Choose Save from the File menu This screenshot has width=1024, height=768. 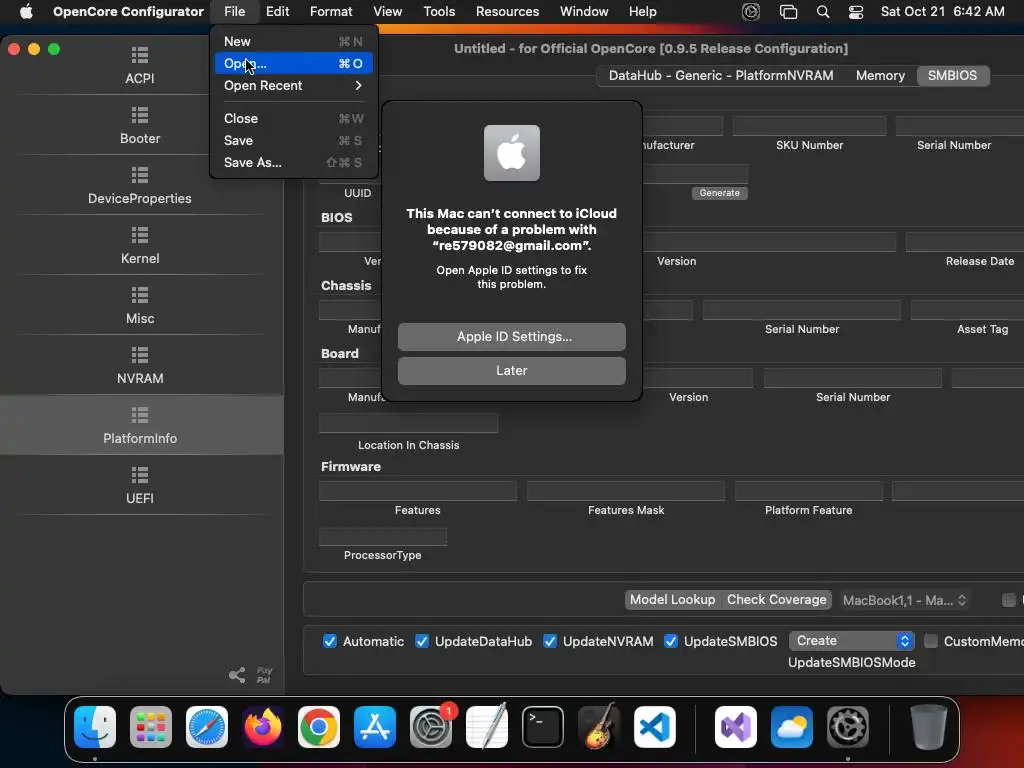tap(293, 140)
